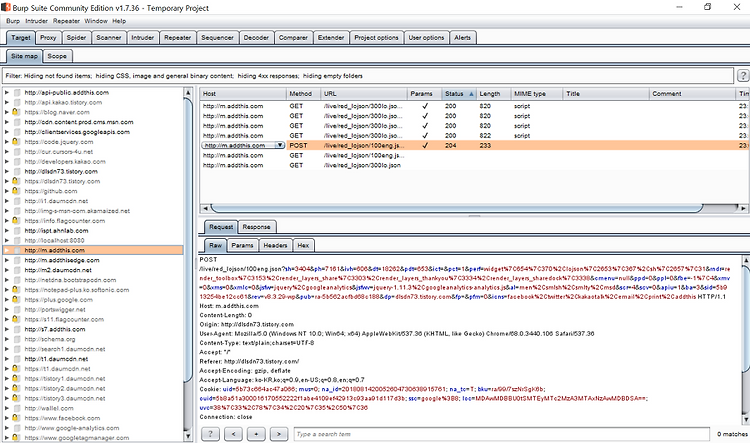Open the User options tab
750x443 pixels.
[426, 37]
